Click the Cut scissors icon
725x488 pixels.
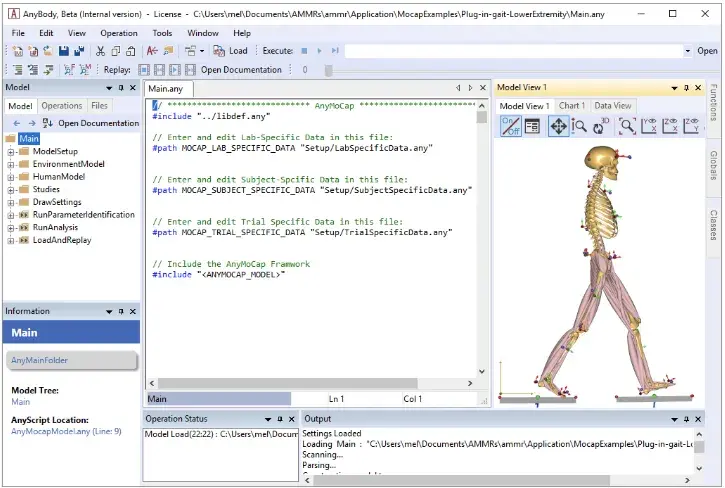(101, 50)
